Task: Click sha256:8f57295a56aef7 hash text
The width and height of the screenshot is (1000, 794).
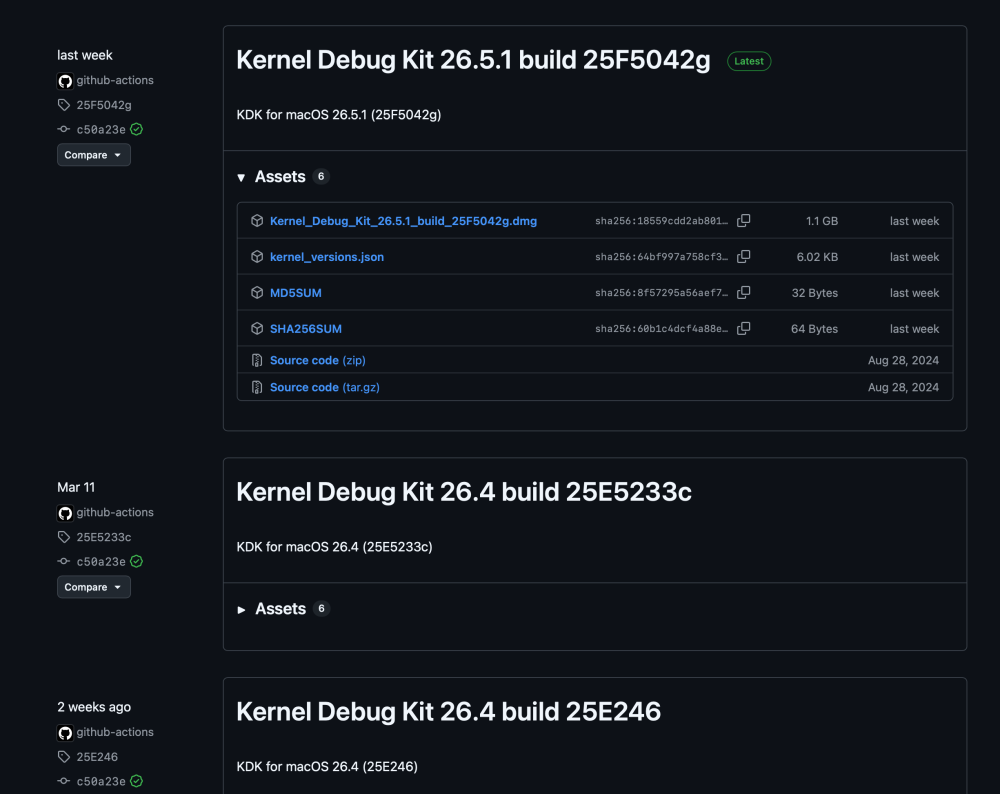Action: 661,293
